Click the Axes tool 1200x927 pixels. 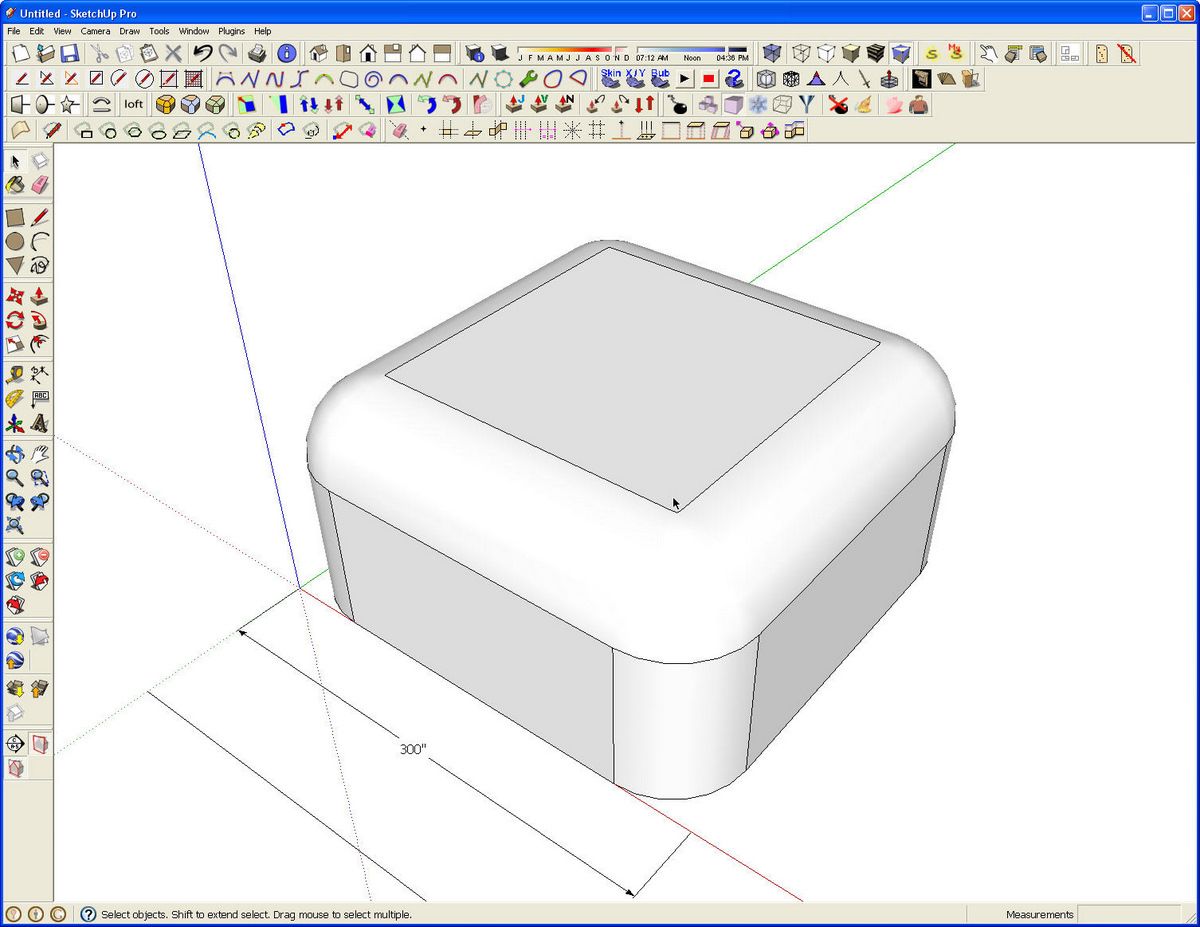tap(15, 423)
